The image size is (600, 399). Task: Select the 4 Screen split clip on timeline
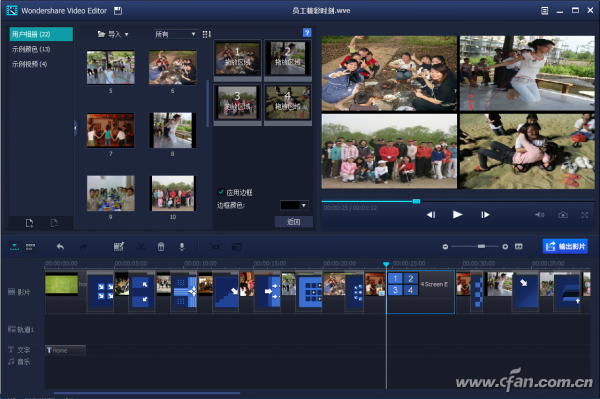421,292
